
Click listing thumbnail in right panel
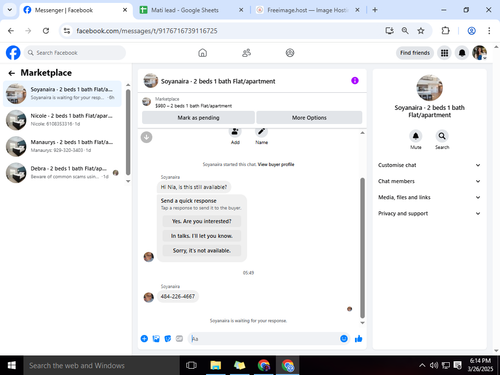[x=429, y=88]
